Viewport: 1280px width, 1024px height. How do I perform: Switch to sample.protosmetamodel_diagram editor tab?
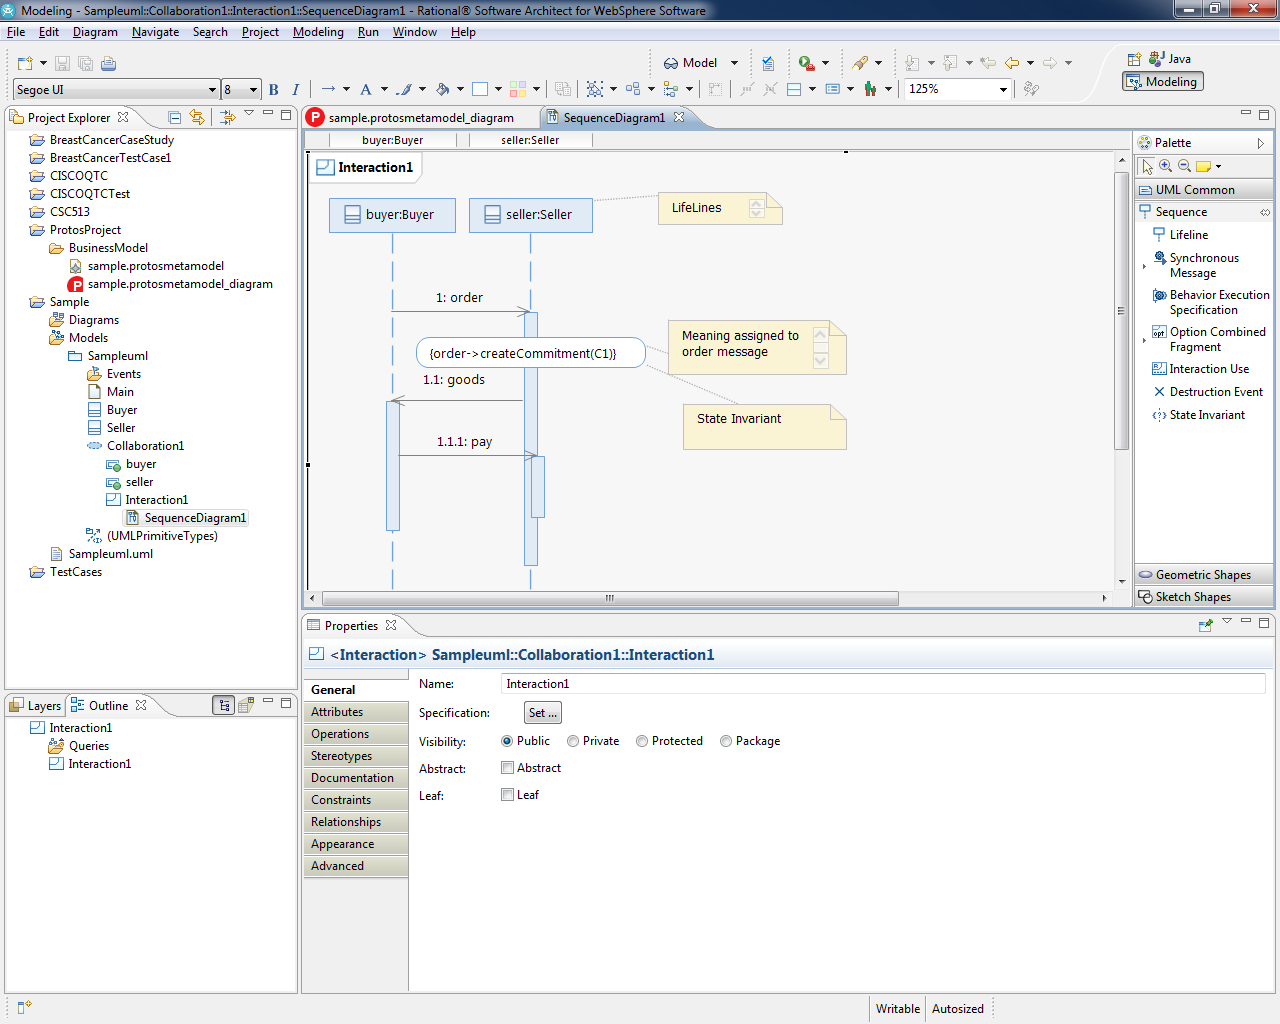coord(420,118)
